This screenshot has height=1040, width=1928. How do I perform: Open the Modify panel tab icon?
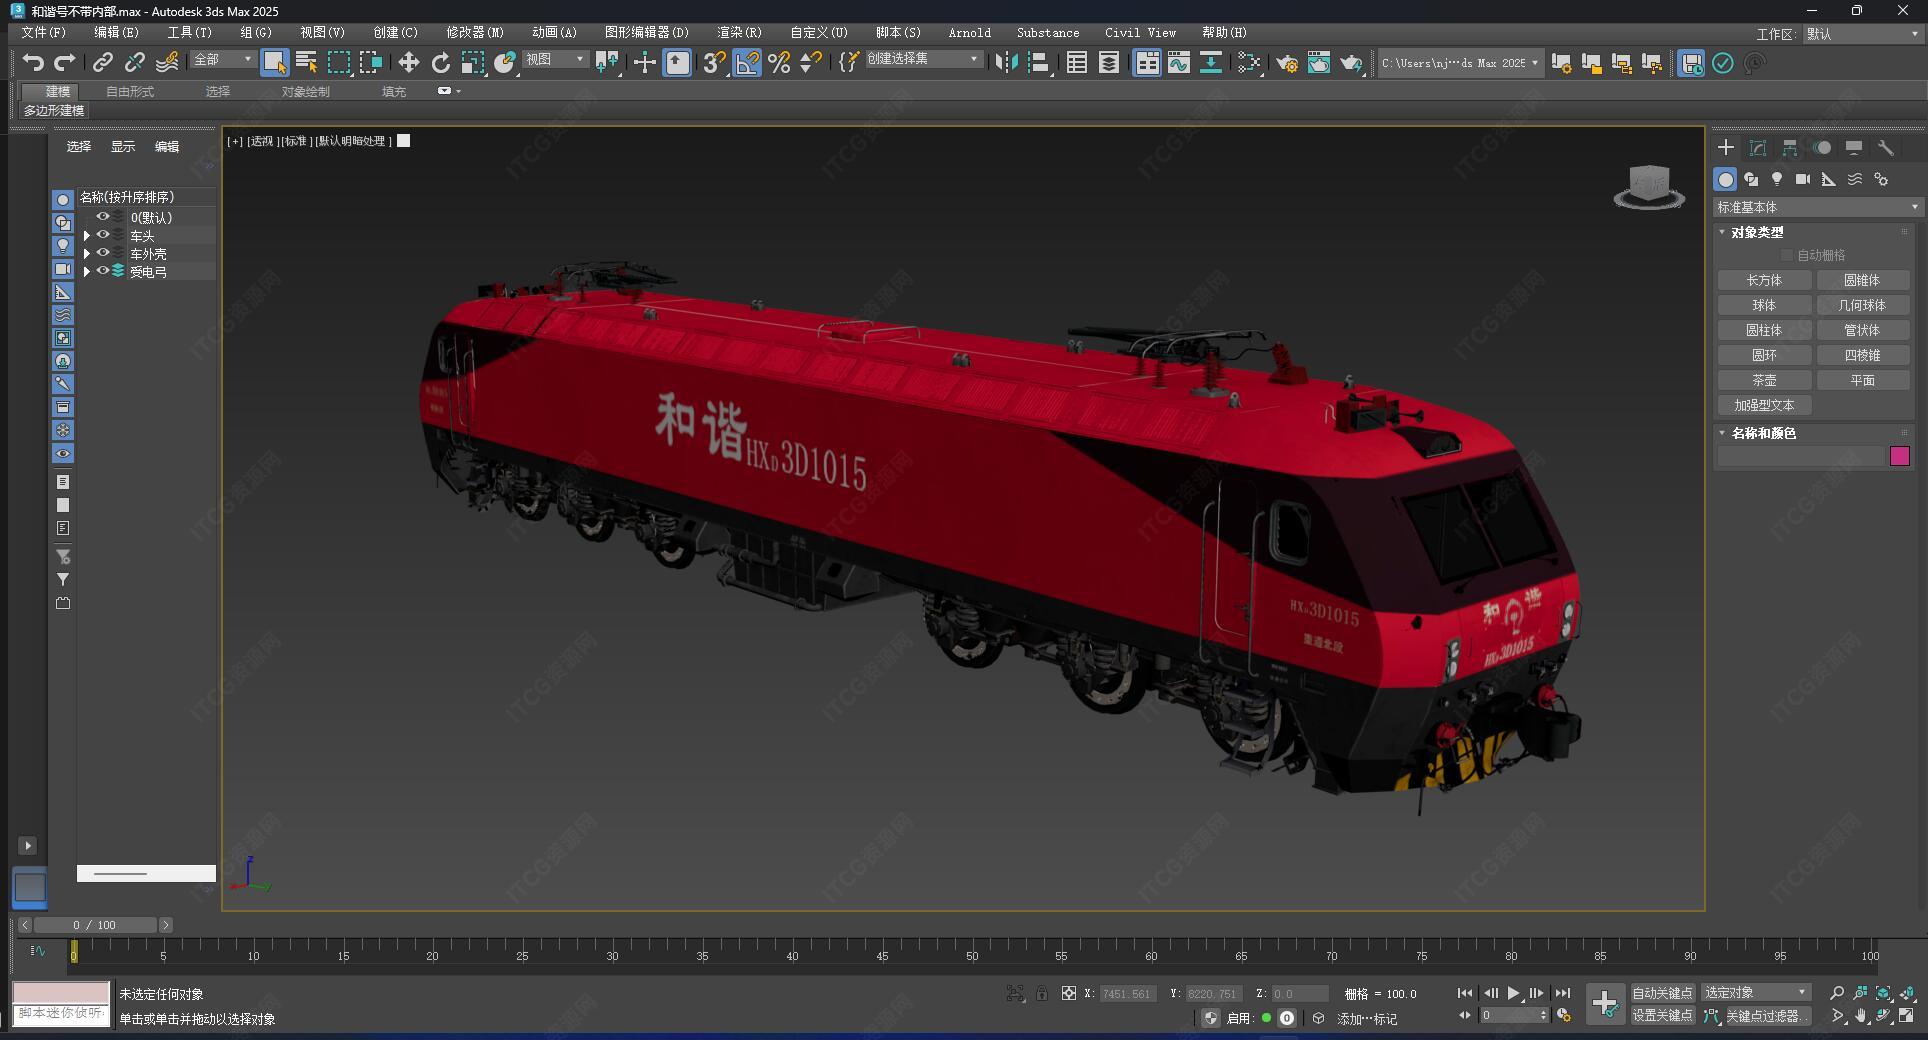1757,148
